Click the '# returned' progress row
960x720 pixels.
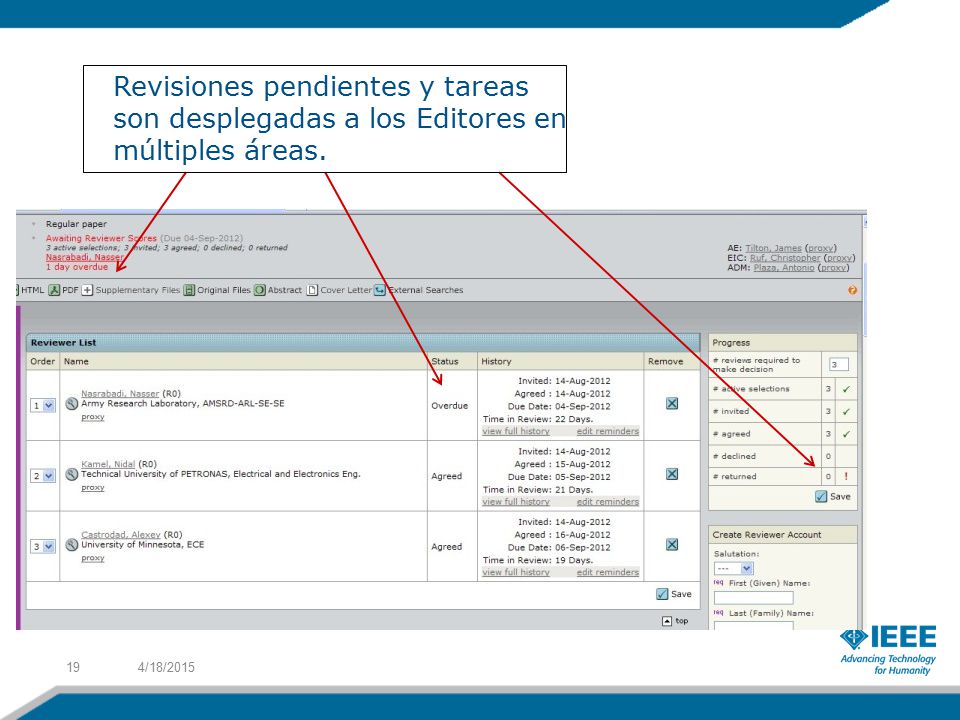click(x=782, y=476)
